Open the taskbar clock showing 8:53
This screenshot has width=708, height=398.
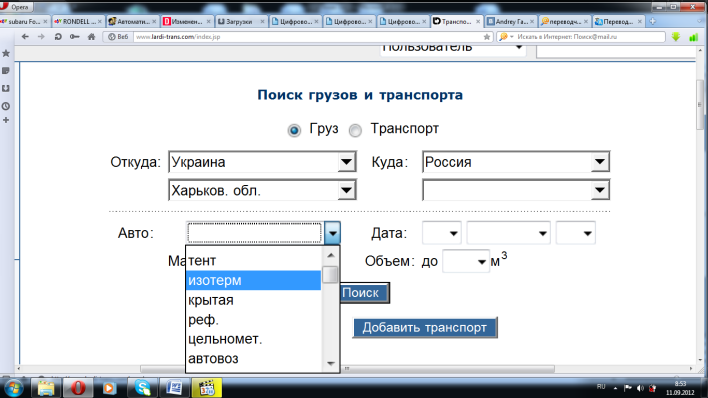pyautogui.click(x=680, y=389)
